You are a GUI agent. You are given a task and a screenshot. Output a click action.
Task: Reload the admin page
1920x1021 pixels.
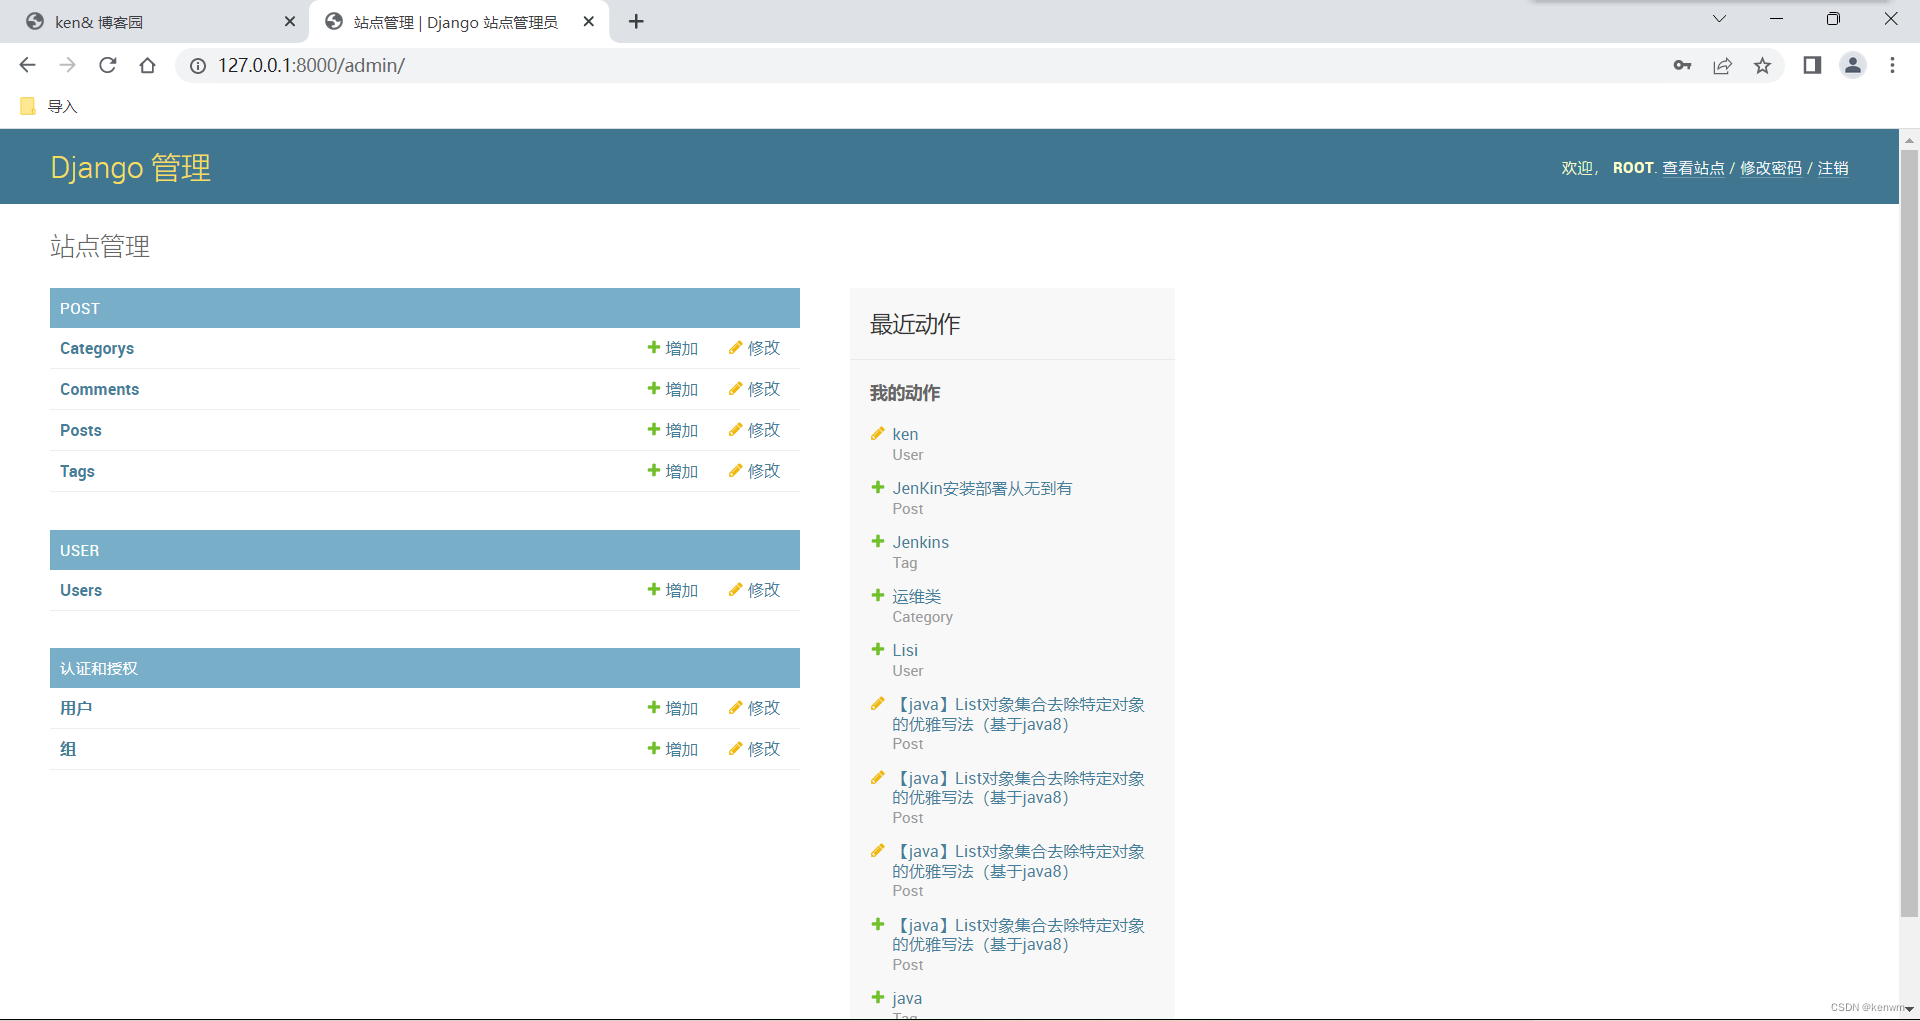pyautogui.click(x=108, y=65)
